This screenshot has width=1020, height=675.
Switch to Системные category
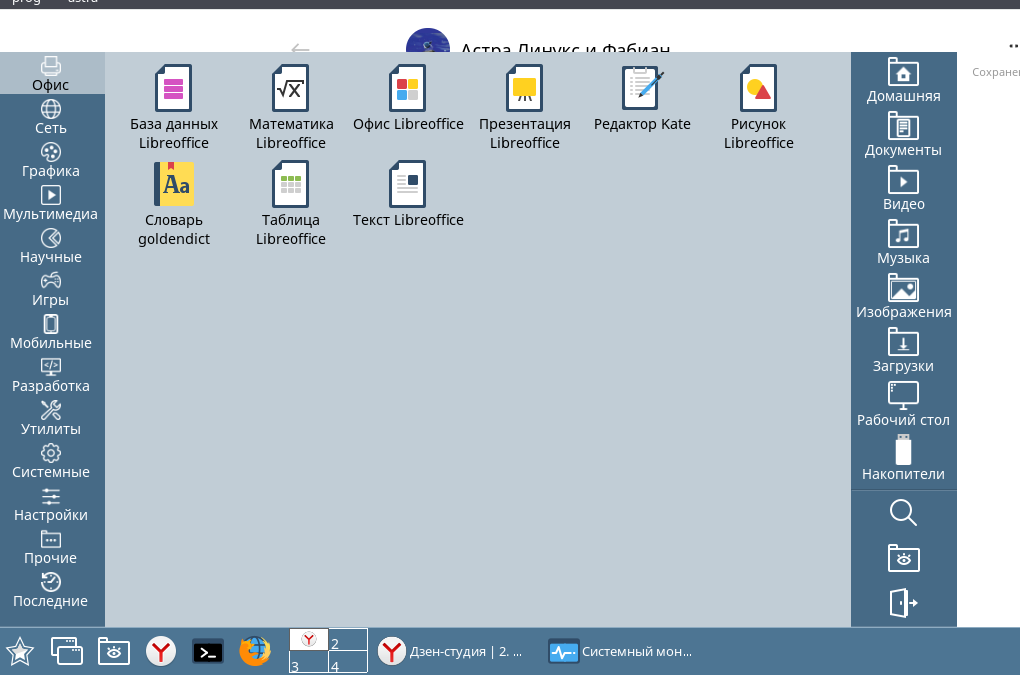click(51, 460)
